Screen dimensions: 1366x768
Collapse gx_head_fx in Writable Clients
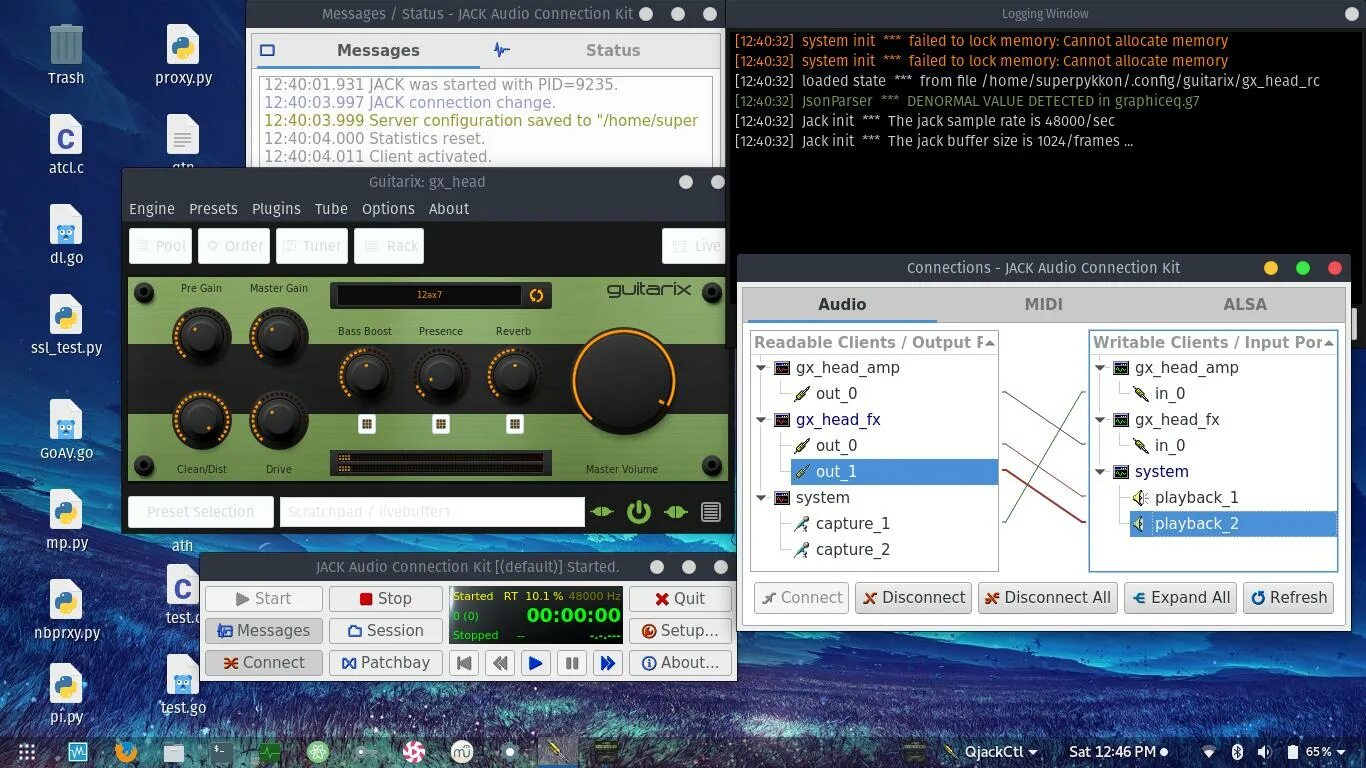point(1101,420)
